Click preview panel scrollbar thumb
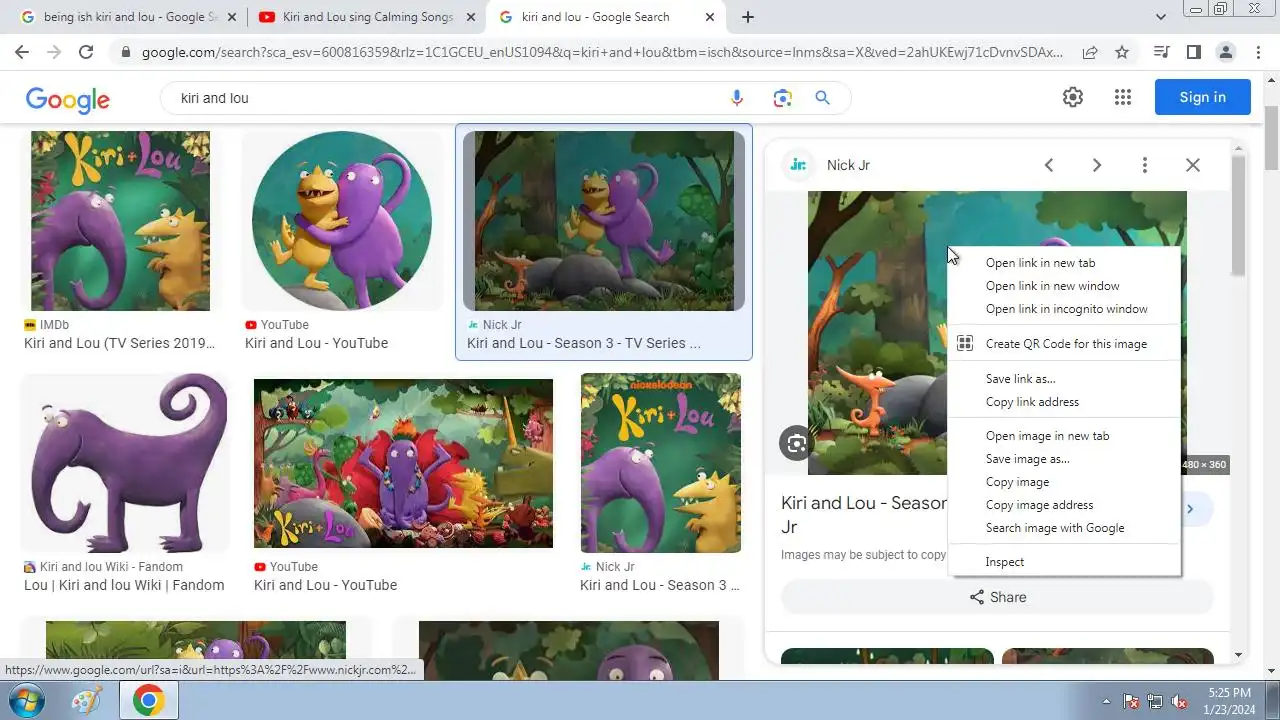The height and width of the screenshot is (720, 1280). point(1238,215)
